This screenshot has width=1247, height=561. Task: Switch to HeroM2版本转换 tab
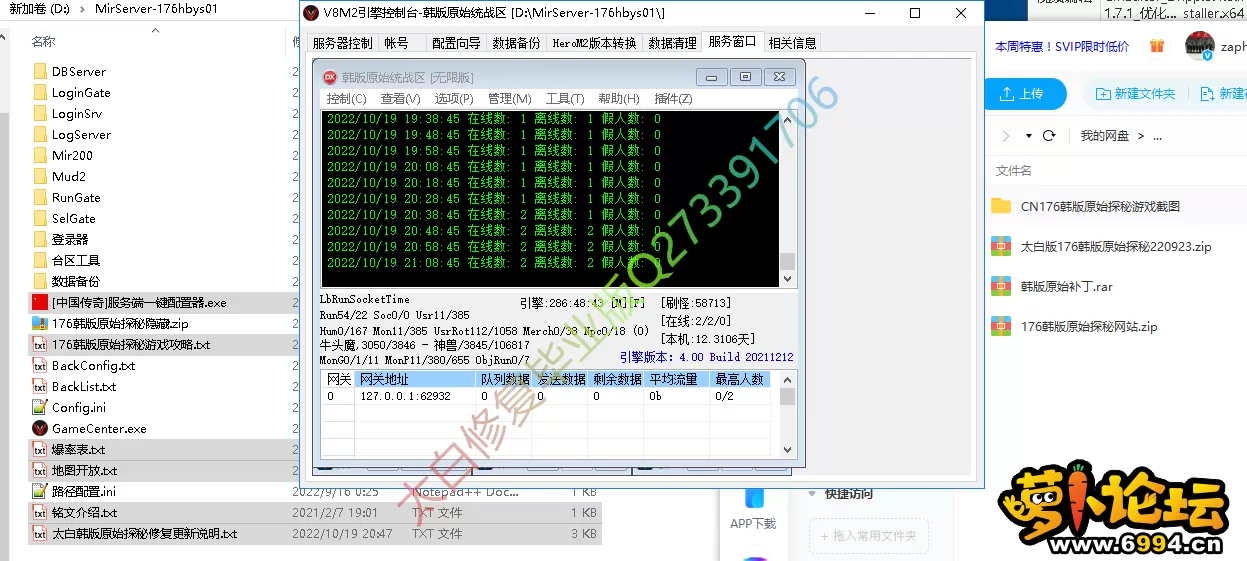tap(594, 43)
